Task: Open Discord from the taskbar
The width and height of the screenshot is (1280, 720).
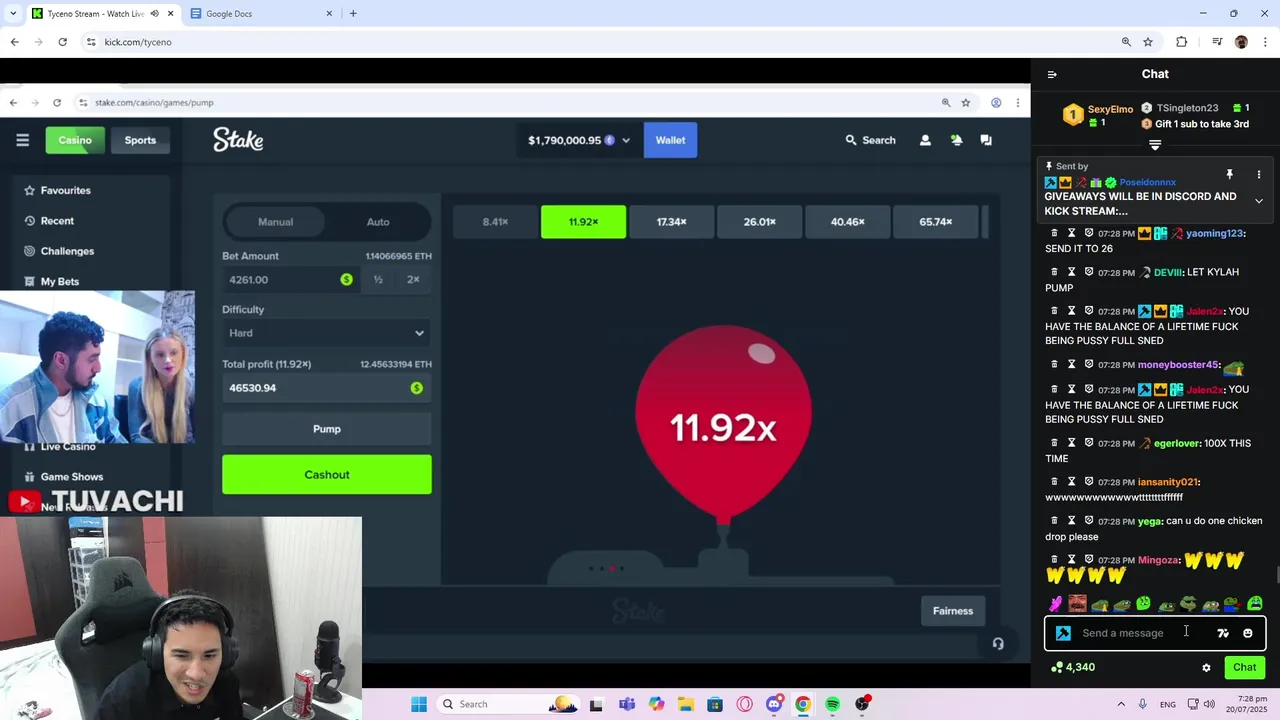Action: click(774, 704)
